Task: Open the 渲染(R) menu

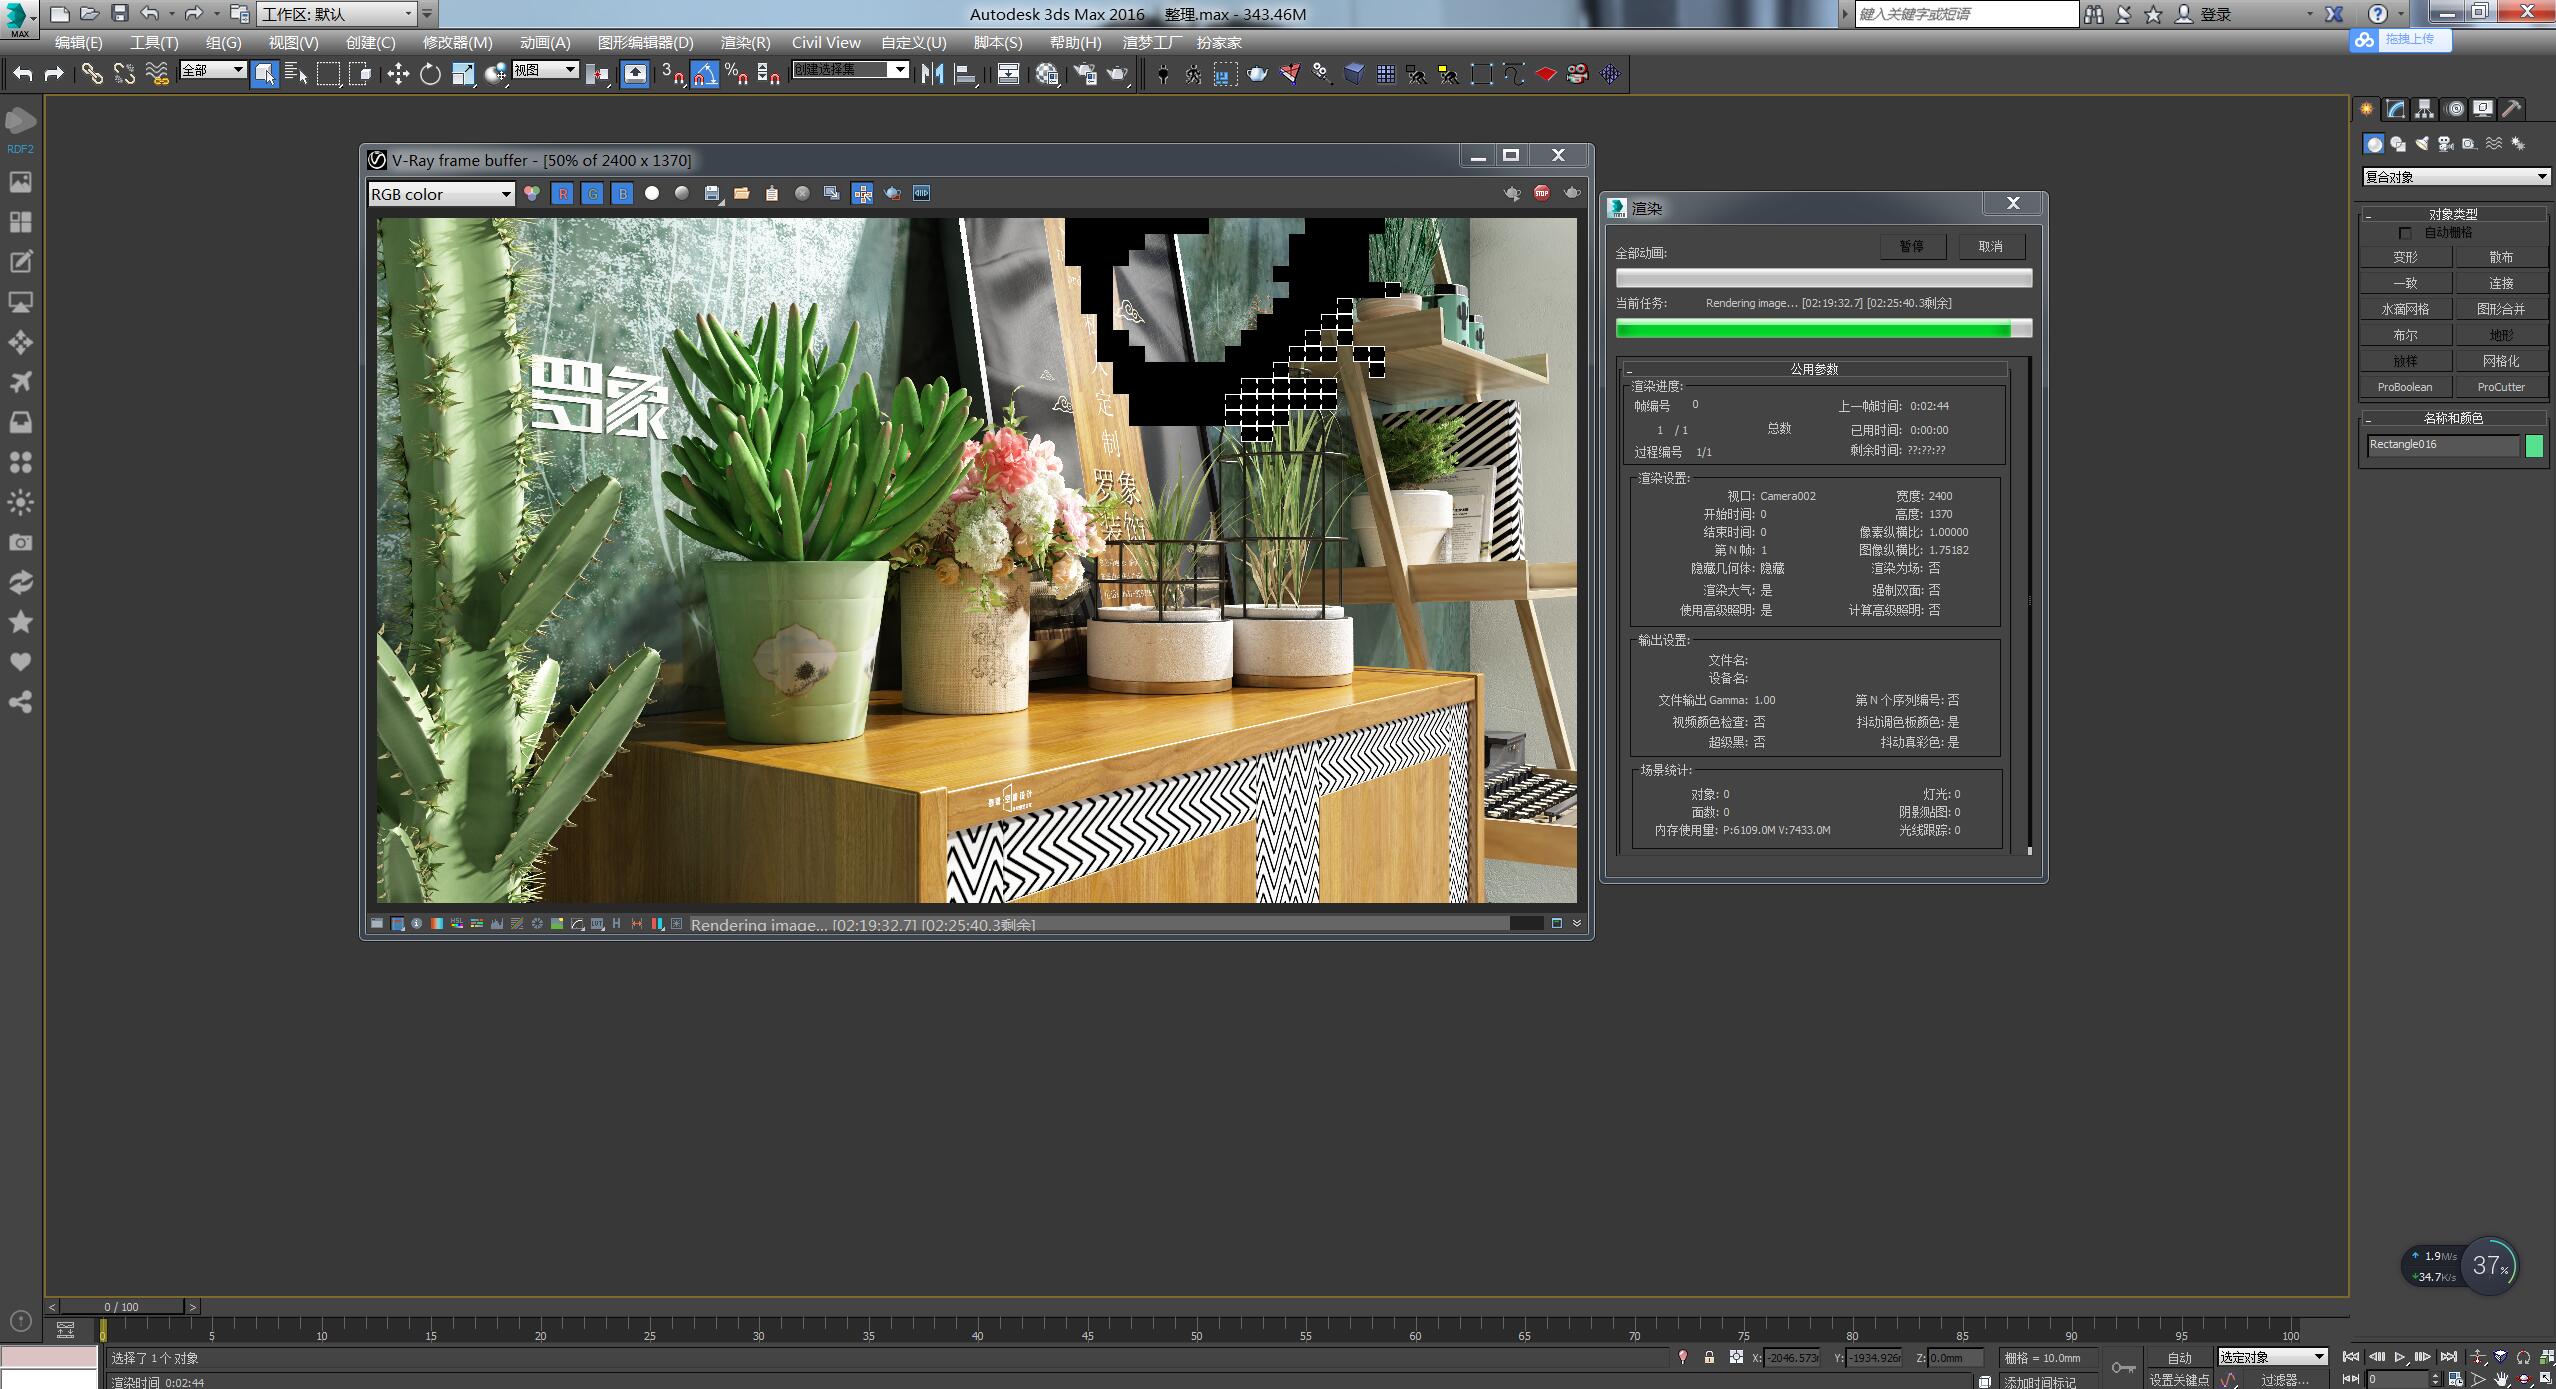Action: (x=745, y=42)
